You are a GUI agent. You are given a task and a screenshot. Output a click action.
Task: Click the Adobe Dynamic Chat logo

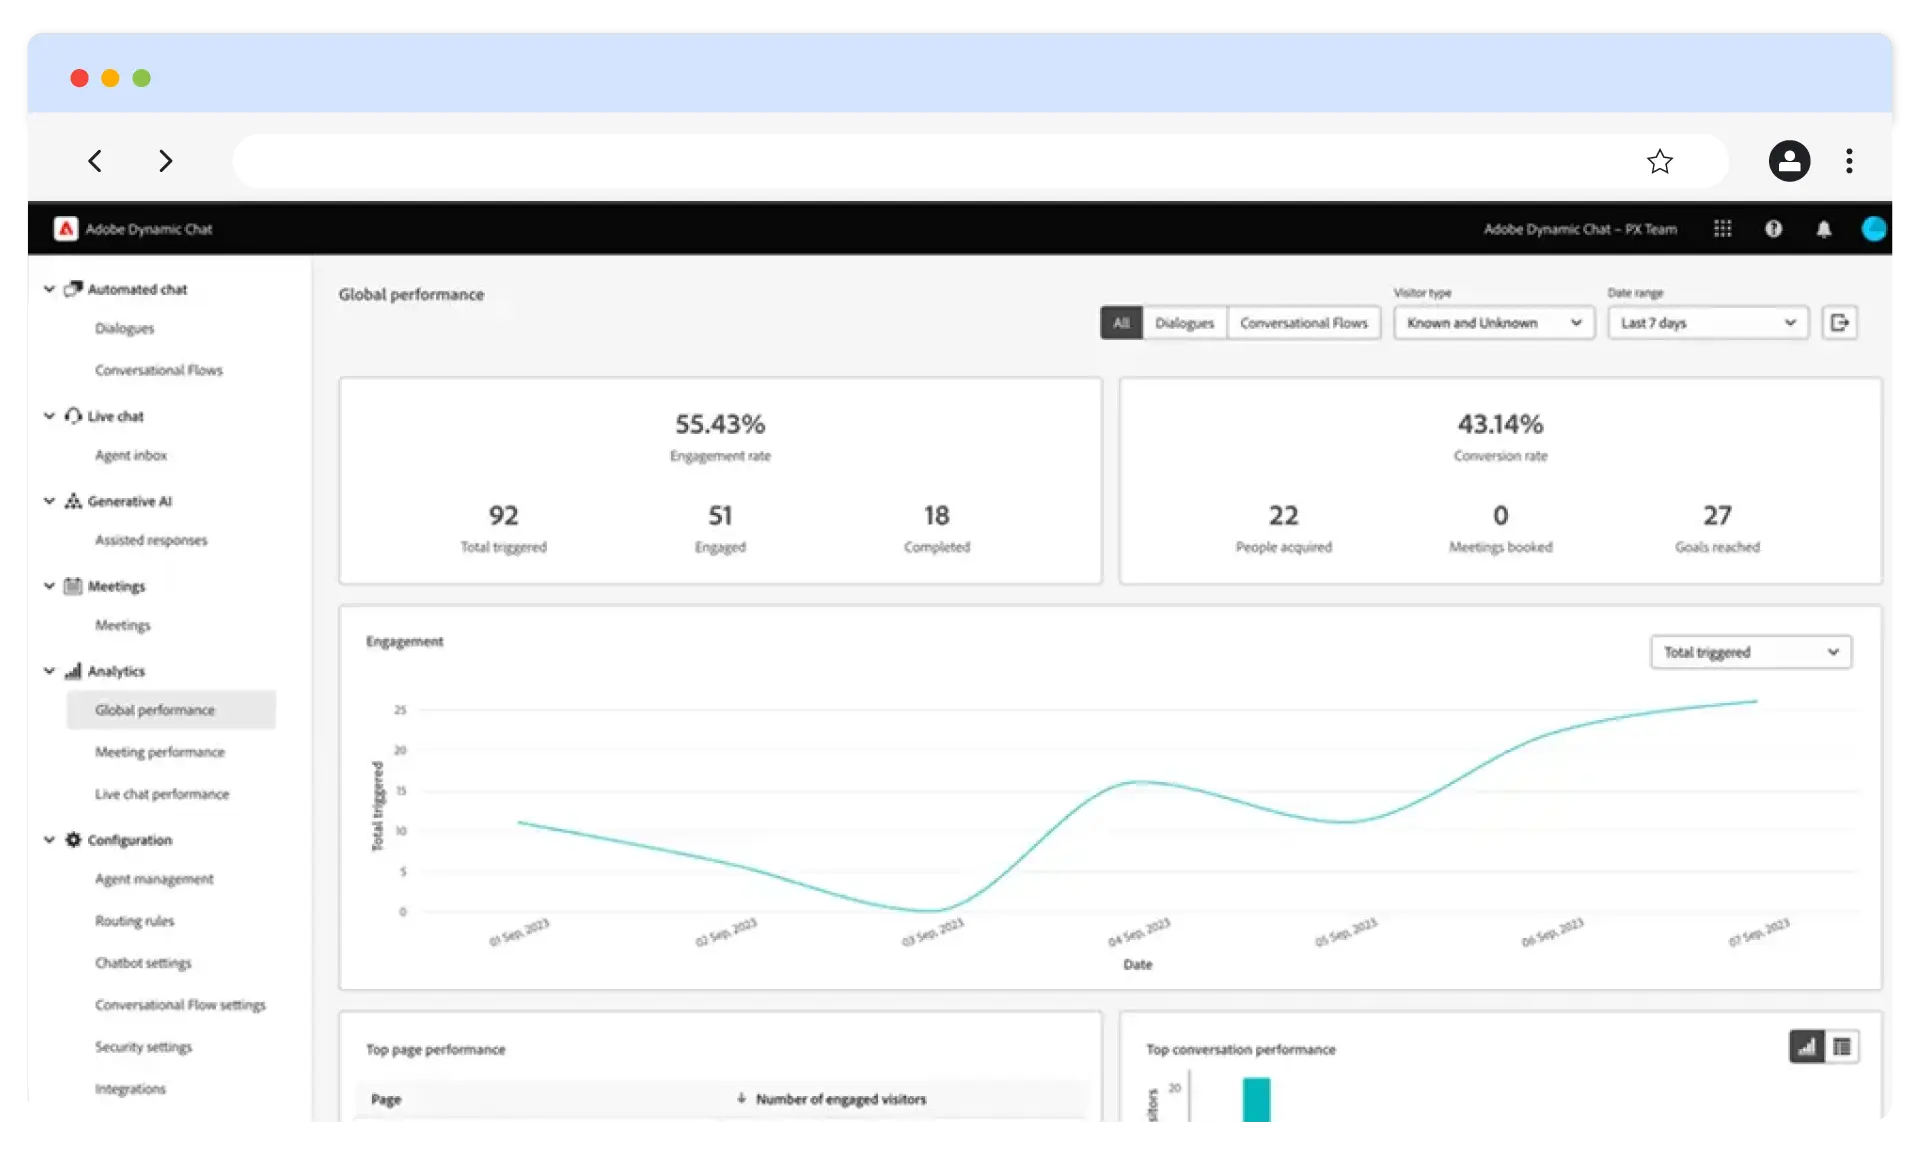point(66,229)
